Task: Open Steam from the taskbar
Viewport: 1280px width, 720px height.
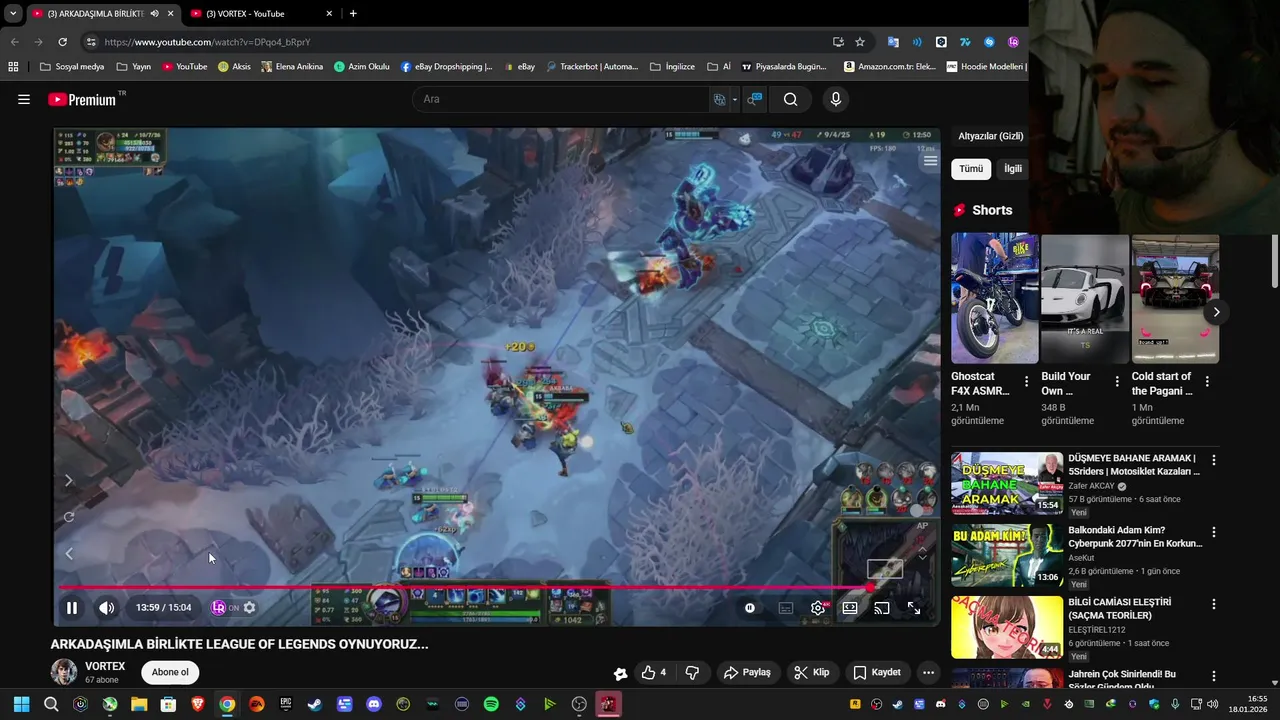Action: click(315, 704)
